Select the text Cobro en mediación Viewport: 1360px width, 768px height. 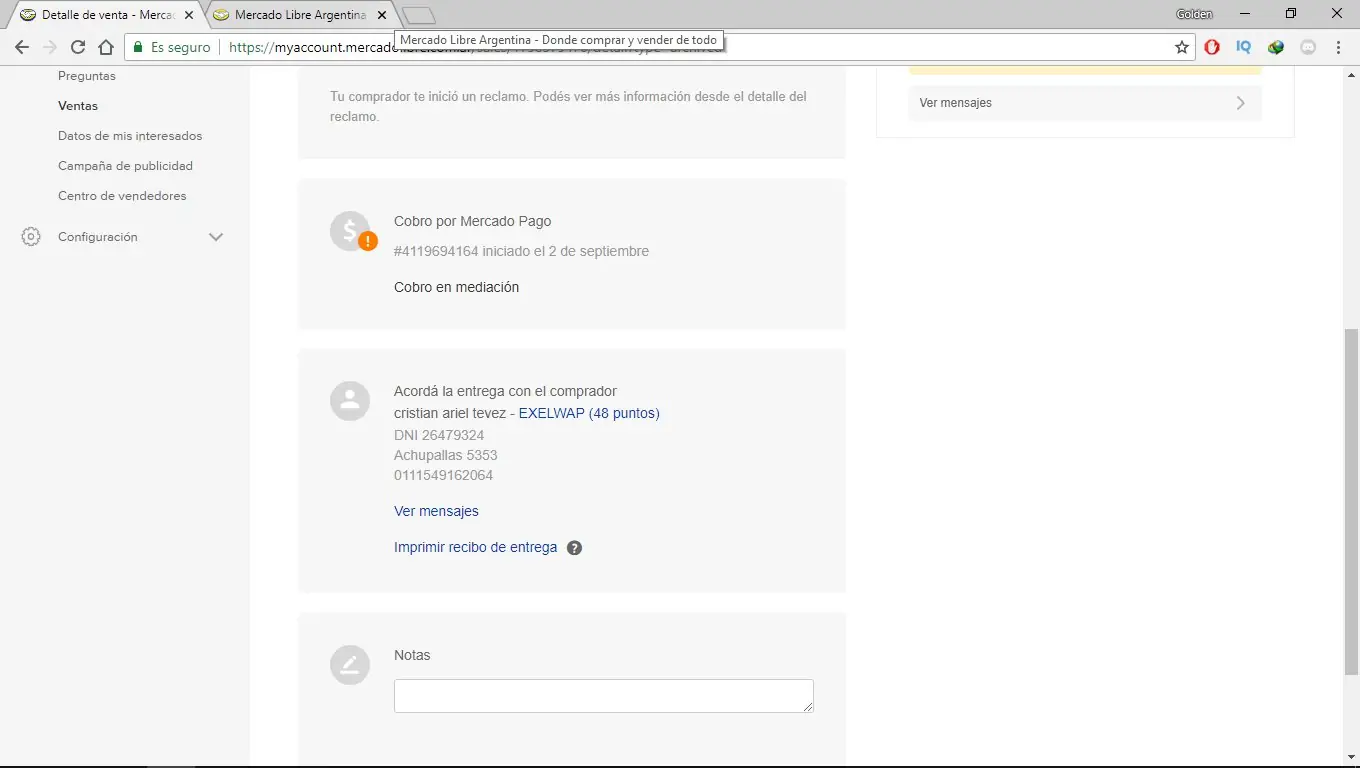(456, 287)
